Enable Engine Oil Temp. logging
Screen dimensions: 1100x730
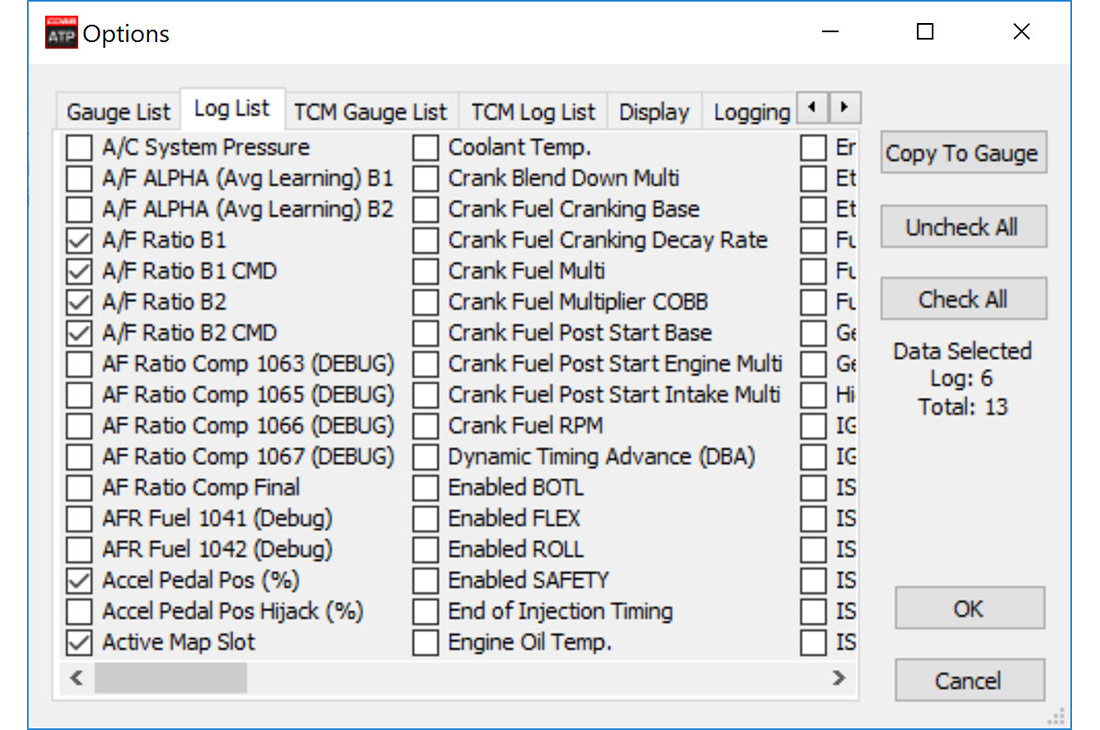425,642
